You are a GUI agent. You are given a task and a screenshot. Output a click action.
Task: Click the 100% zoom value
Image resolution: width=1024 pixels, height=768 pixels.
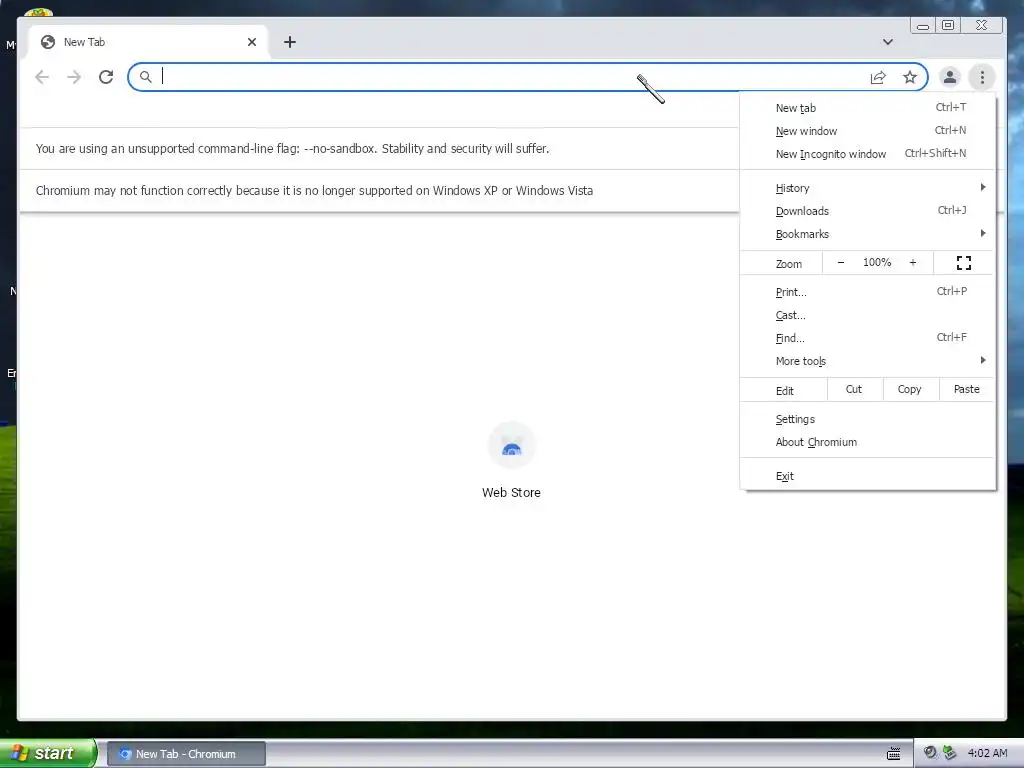coord(876,263)
